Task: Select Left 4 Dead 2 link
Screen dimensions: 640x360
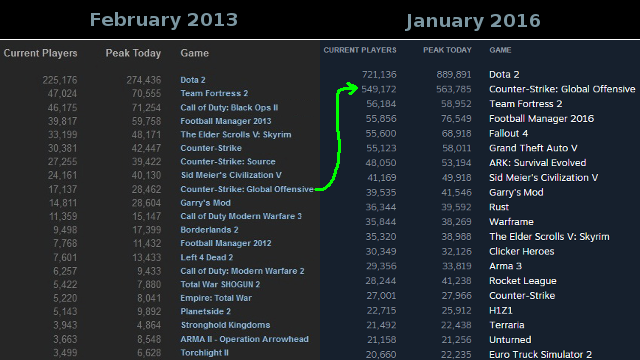Action: pyautogui.click(x=207, y=257)
